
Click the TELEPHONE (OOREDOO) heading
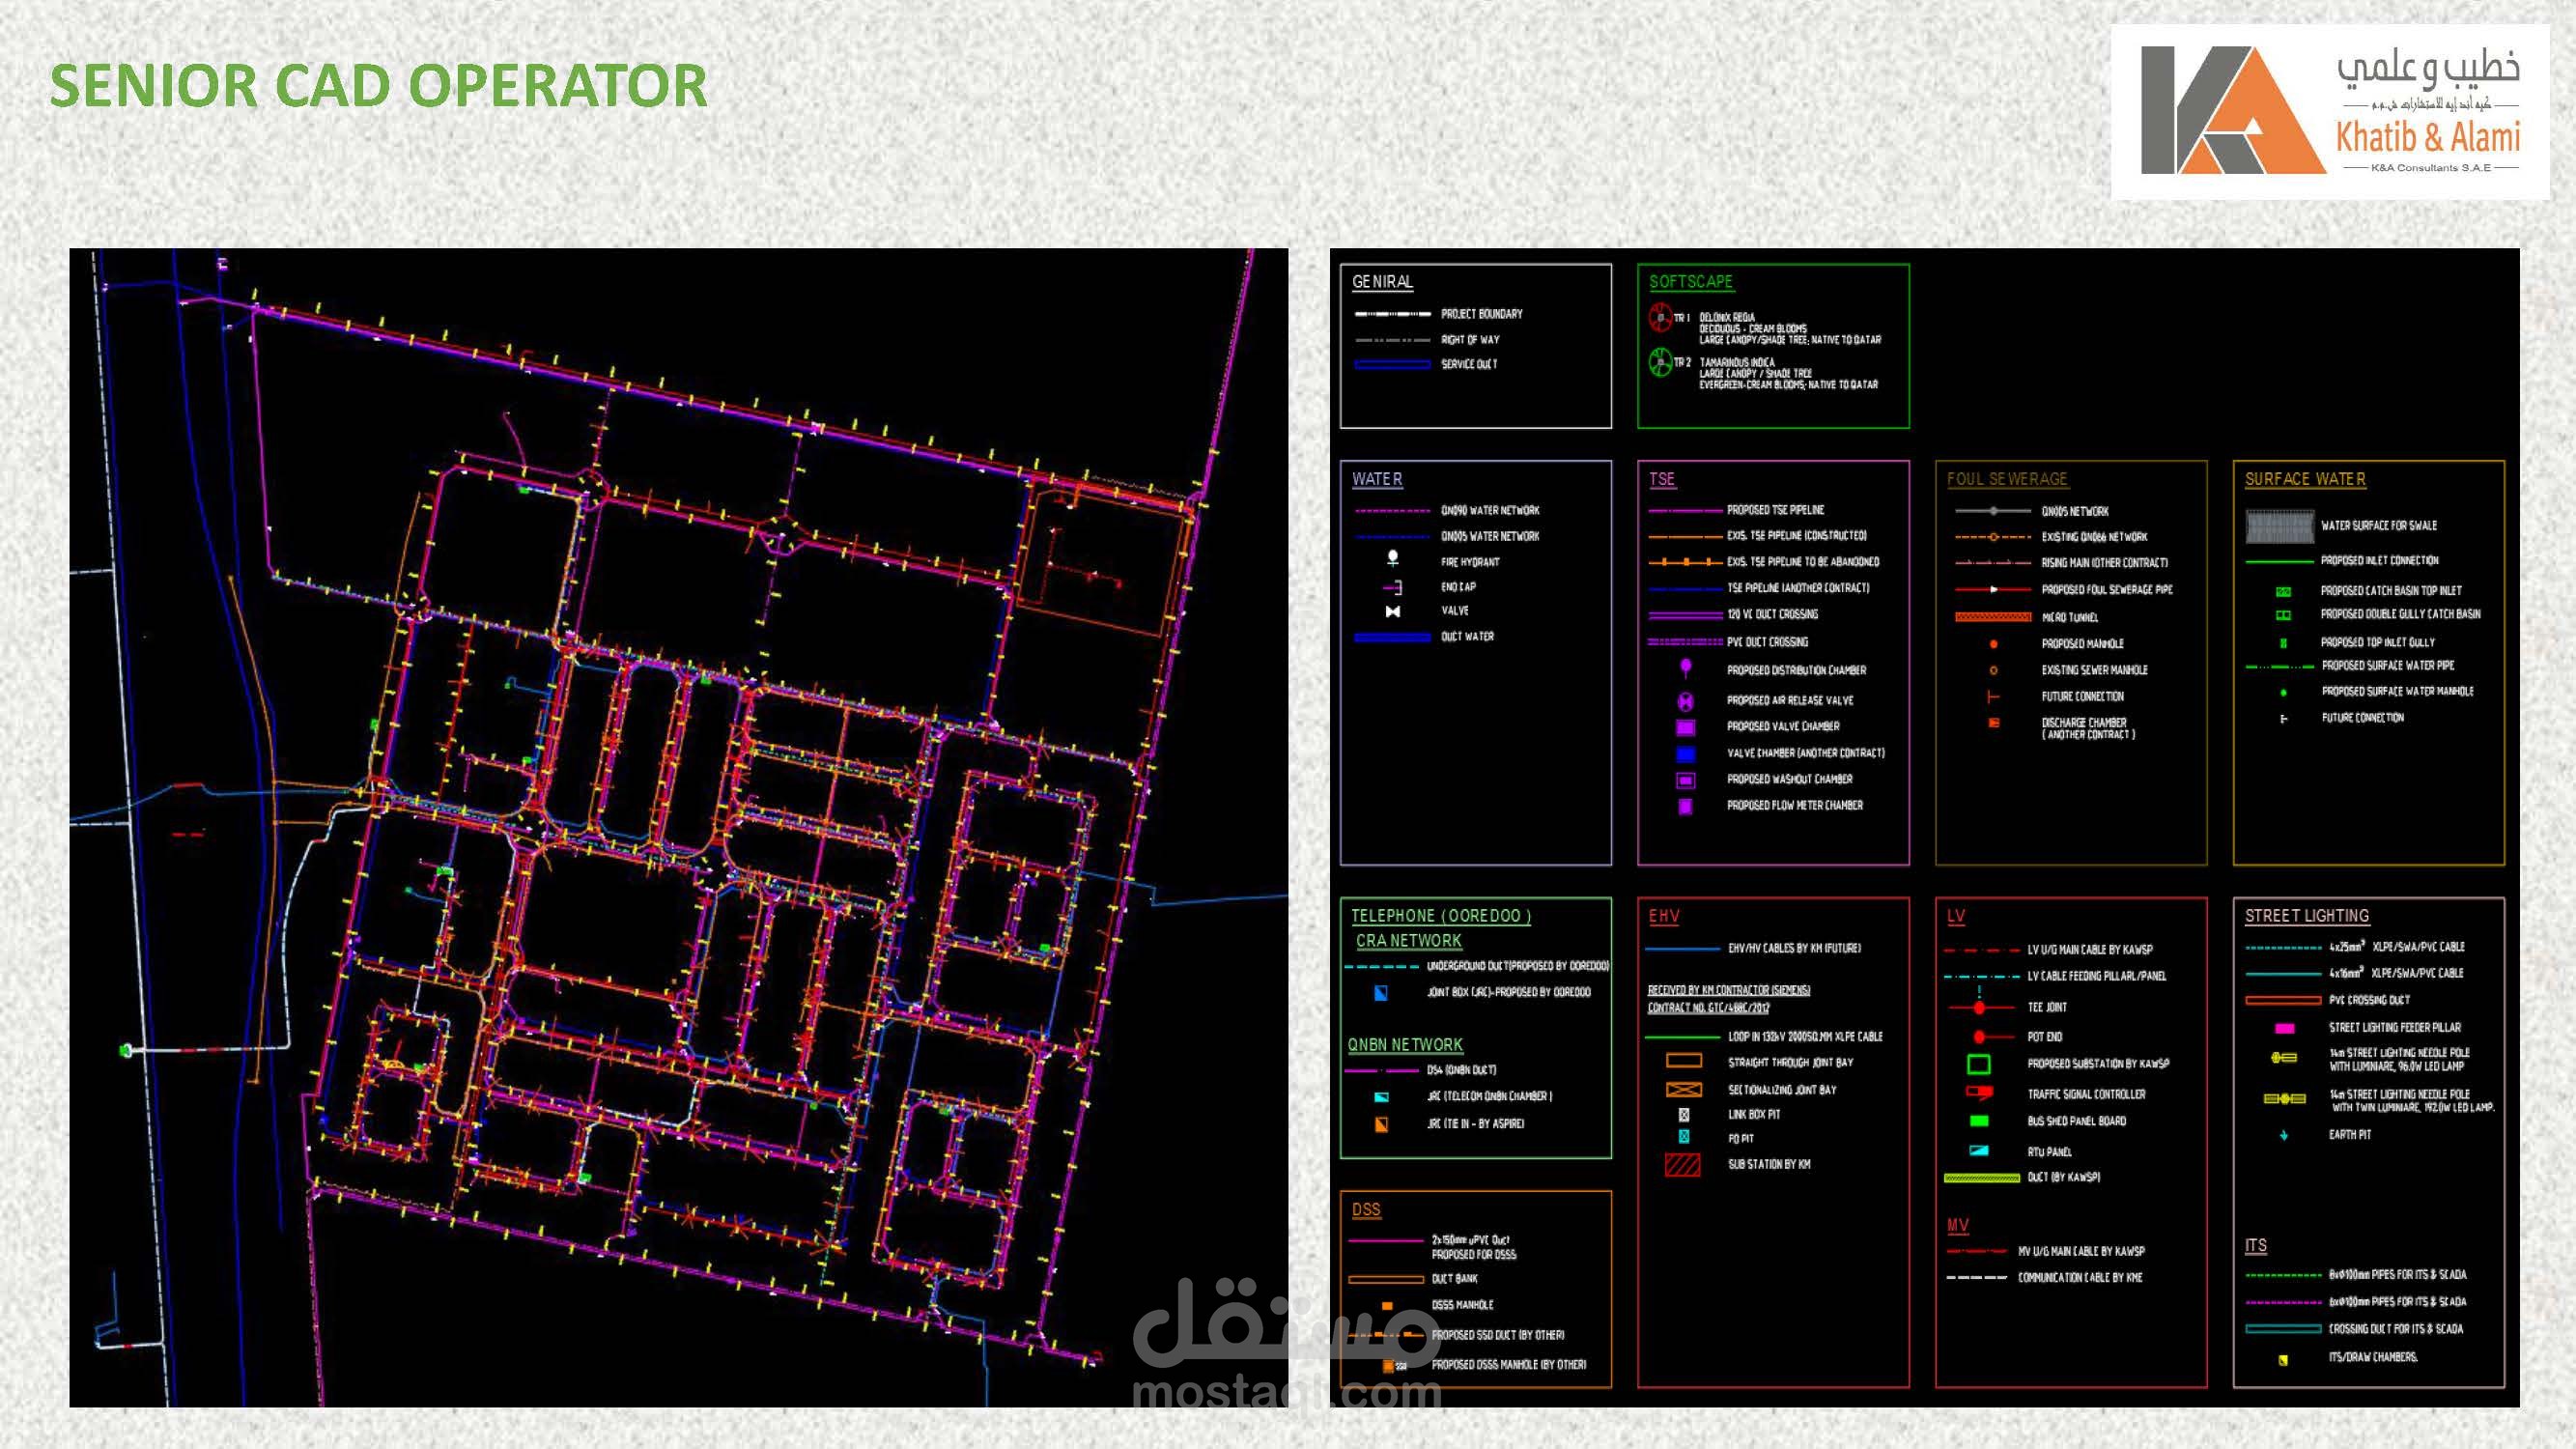[1440, 916]
